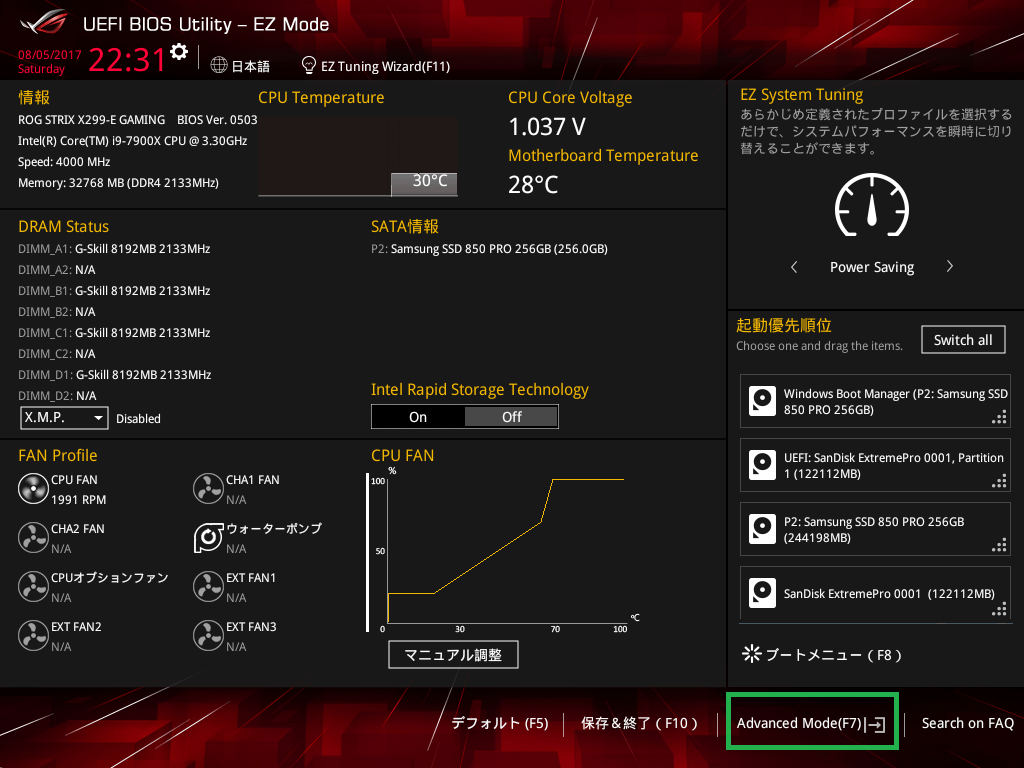Go to next EZ System Tuning profile
The image size is (1024, 768).
(950, 266)
